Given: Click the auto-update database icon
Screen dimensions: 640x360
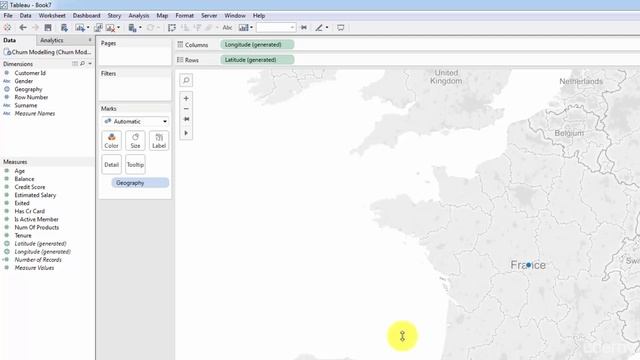Looking at the screenshot, I should pos(132,27).
